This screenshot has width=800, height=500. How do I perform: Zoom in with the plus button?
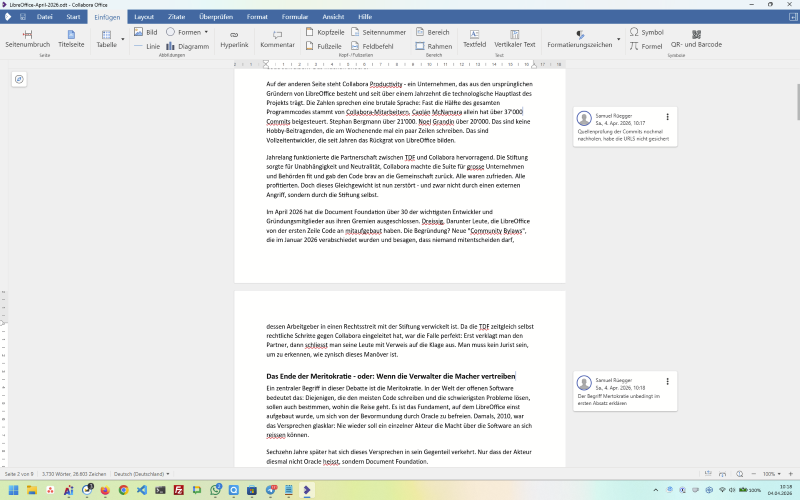click(x=791, y=474)
